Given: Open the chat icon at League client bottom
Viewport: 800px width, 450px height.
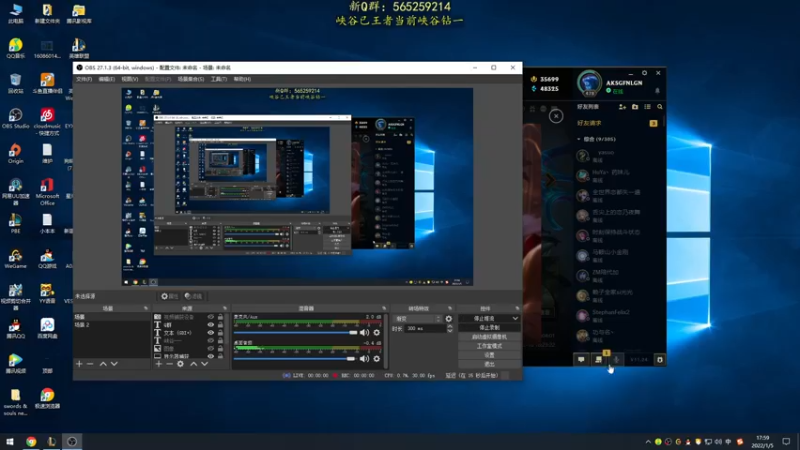Looking at the screenshot, I should click(581, 360).
